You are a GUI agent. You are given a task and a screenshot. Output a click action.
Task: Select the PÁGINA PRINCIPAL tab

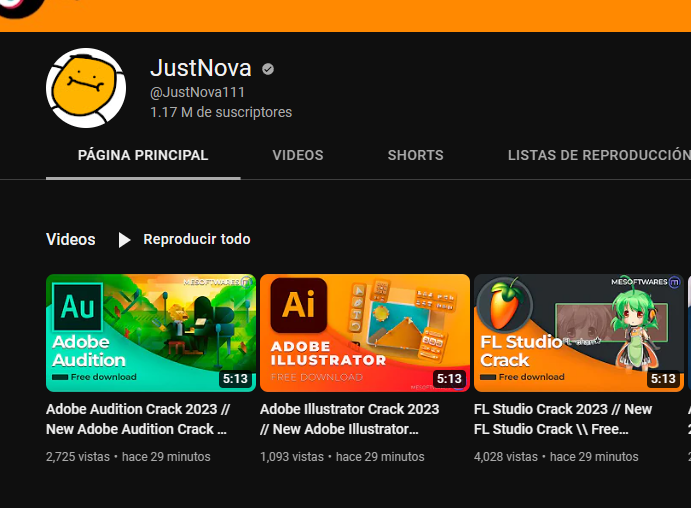[x=143, y=155]
